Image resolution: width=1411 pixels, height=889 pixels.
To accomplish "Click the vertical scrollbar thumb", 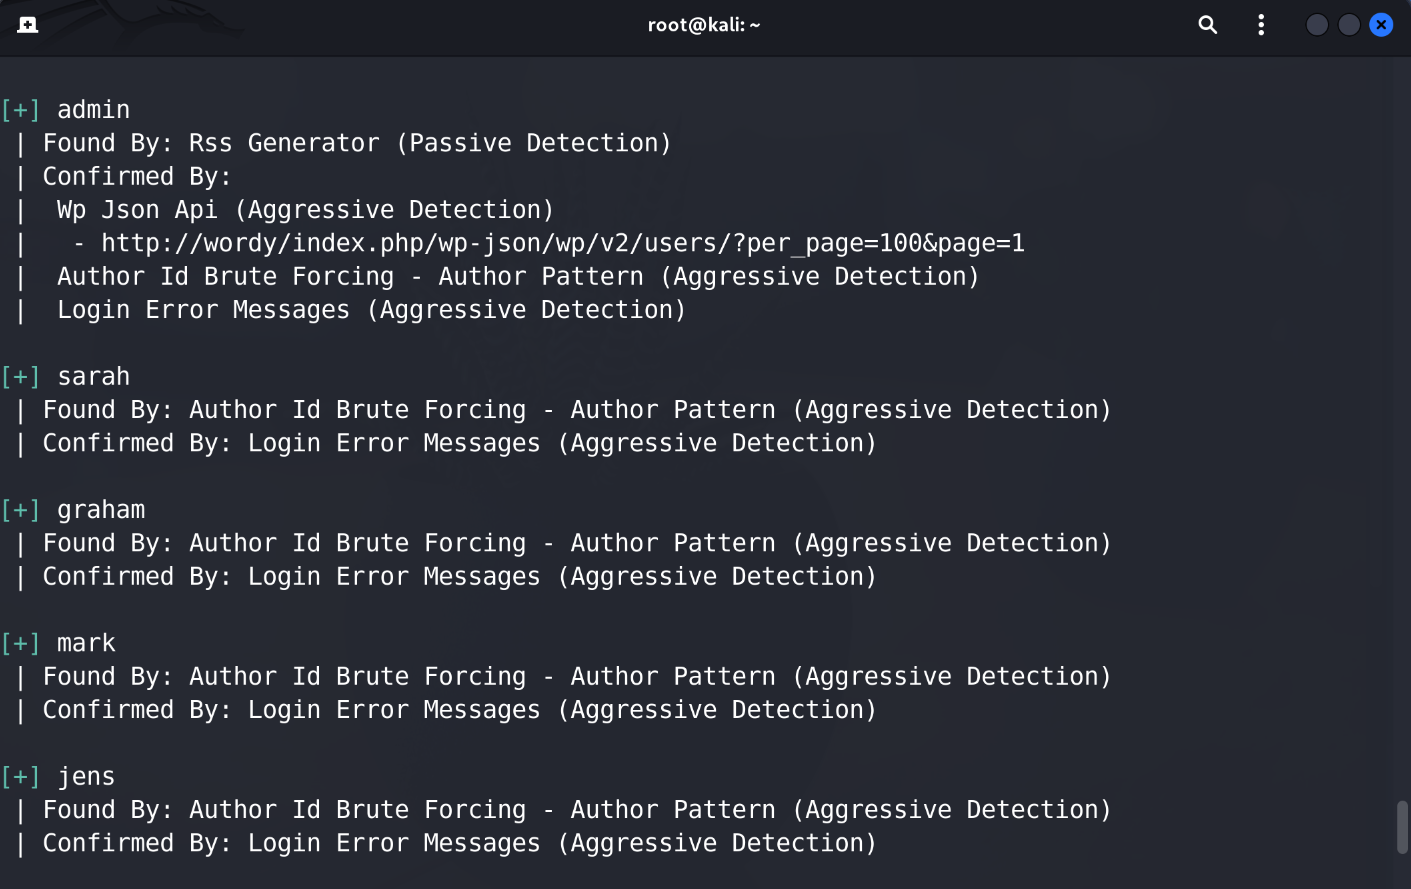I will click(x=1402, y=827).
